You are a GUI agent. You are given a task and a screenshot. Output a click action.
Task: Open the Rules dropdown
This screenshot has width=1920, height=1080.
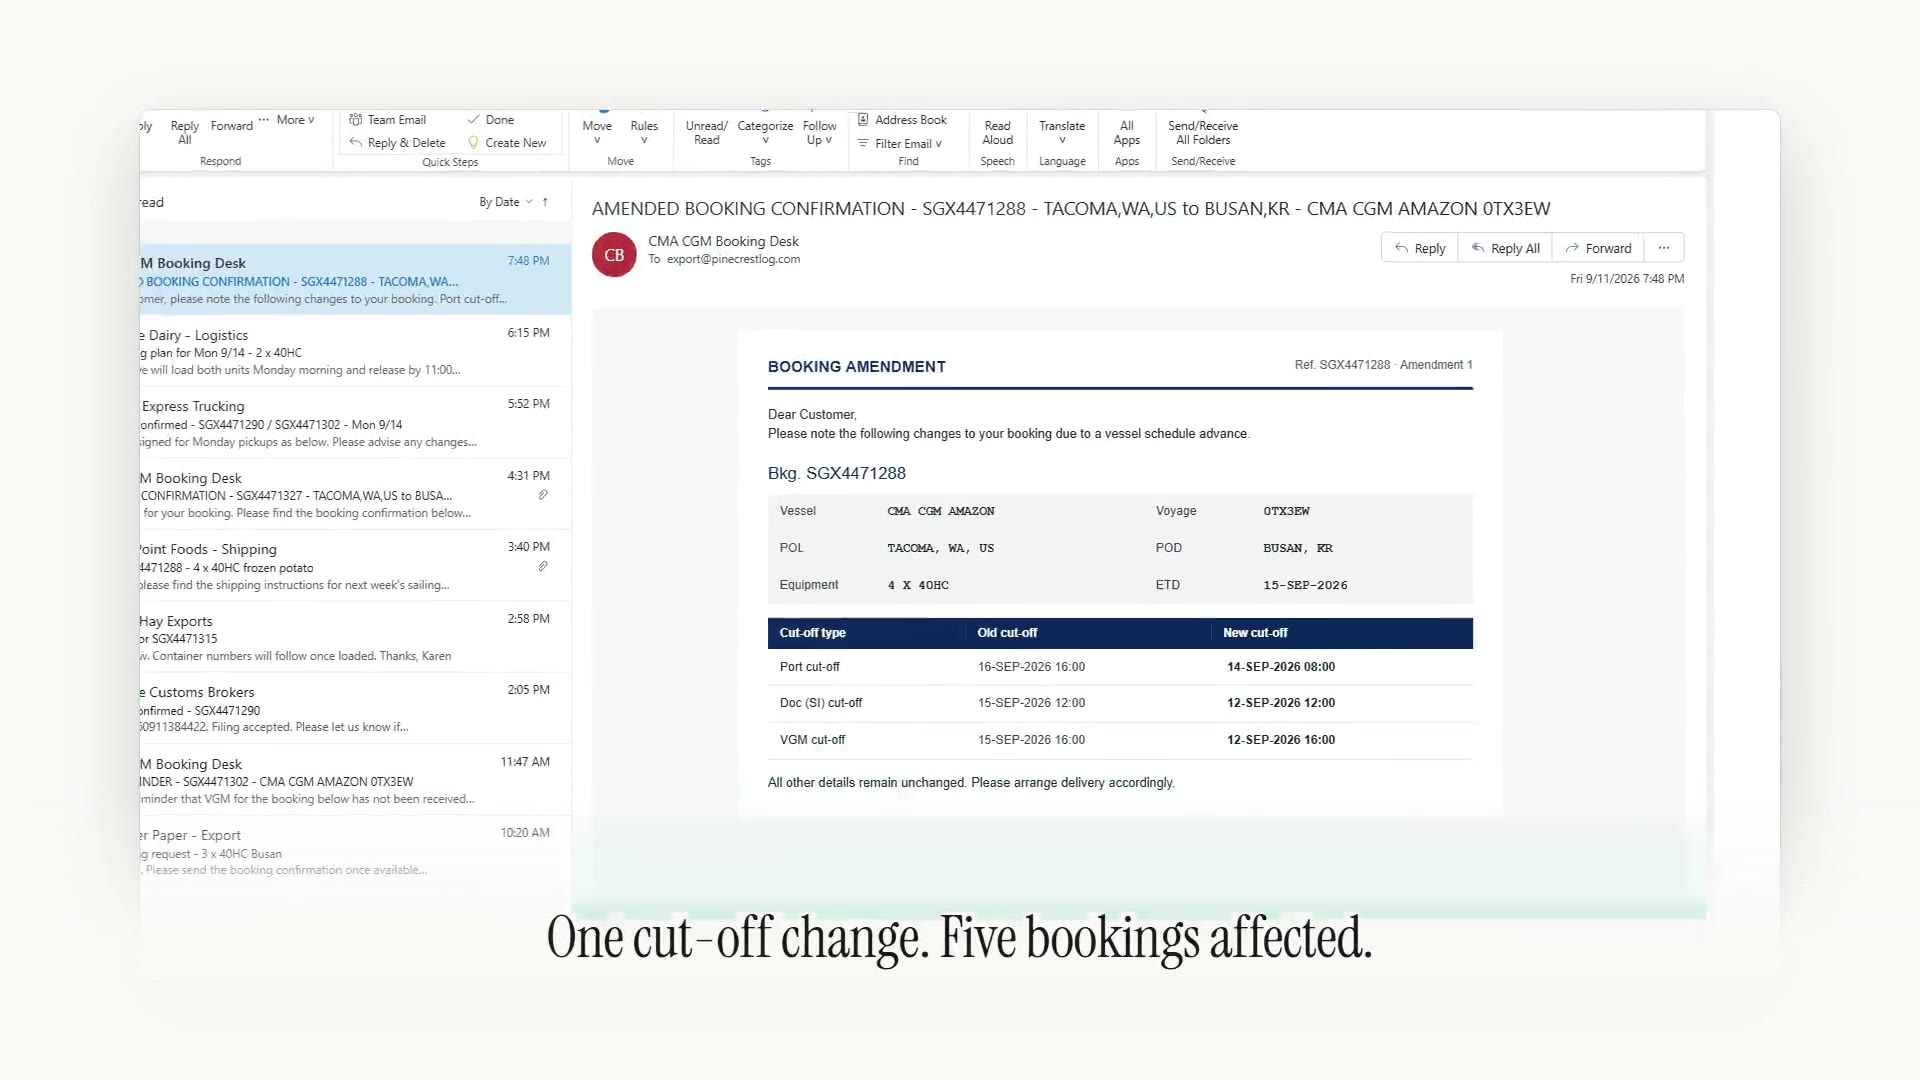(x=644, y=132)
